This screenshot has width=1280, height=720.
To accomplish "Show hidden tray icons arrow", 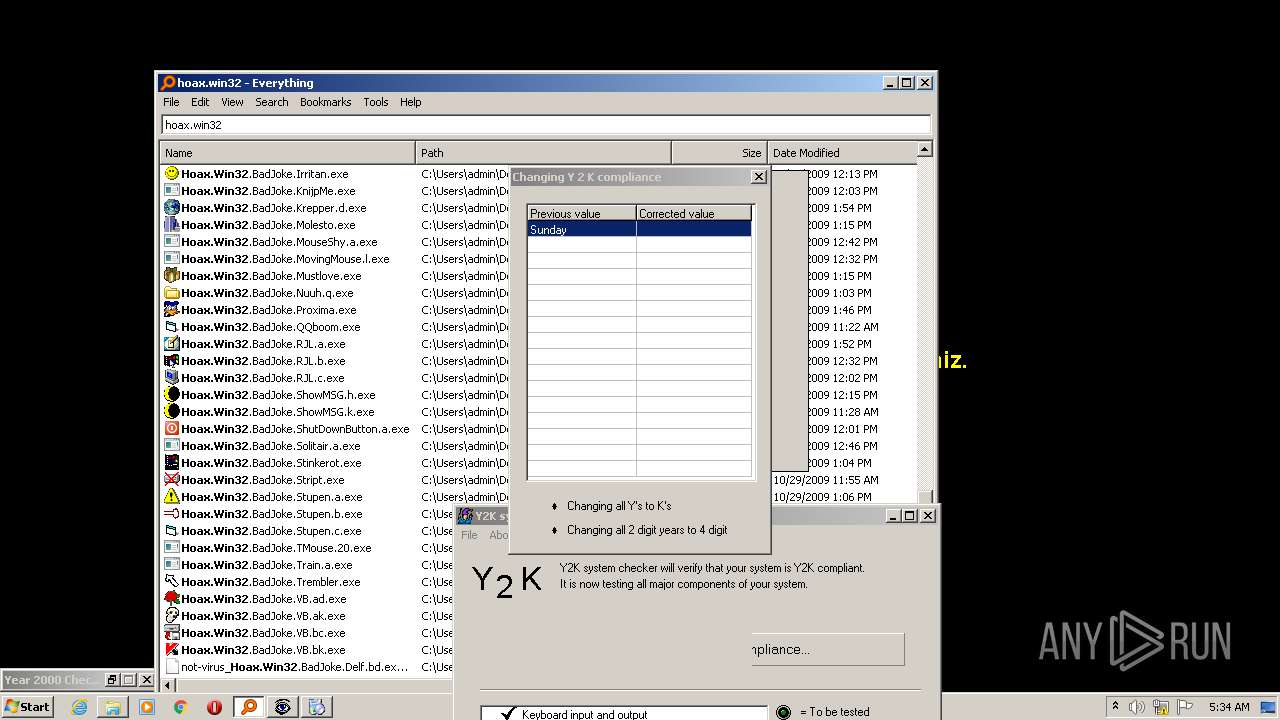I will (1115, 707).
